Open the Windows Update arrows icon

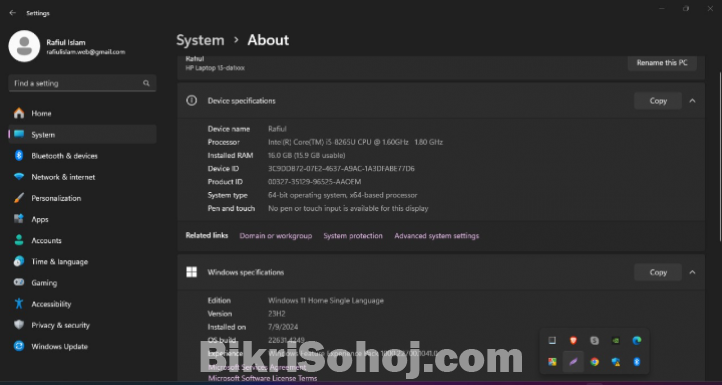click(19, 346)
